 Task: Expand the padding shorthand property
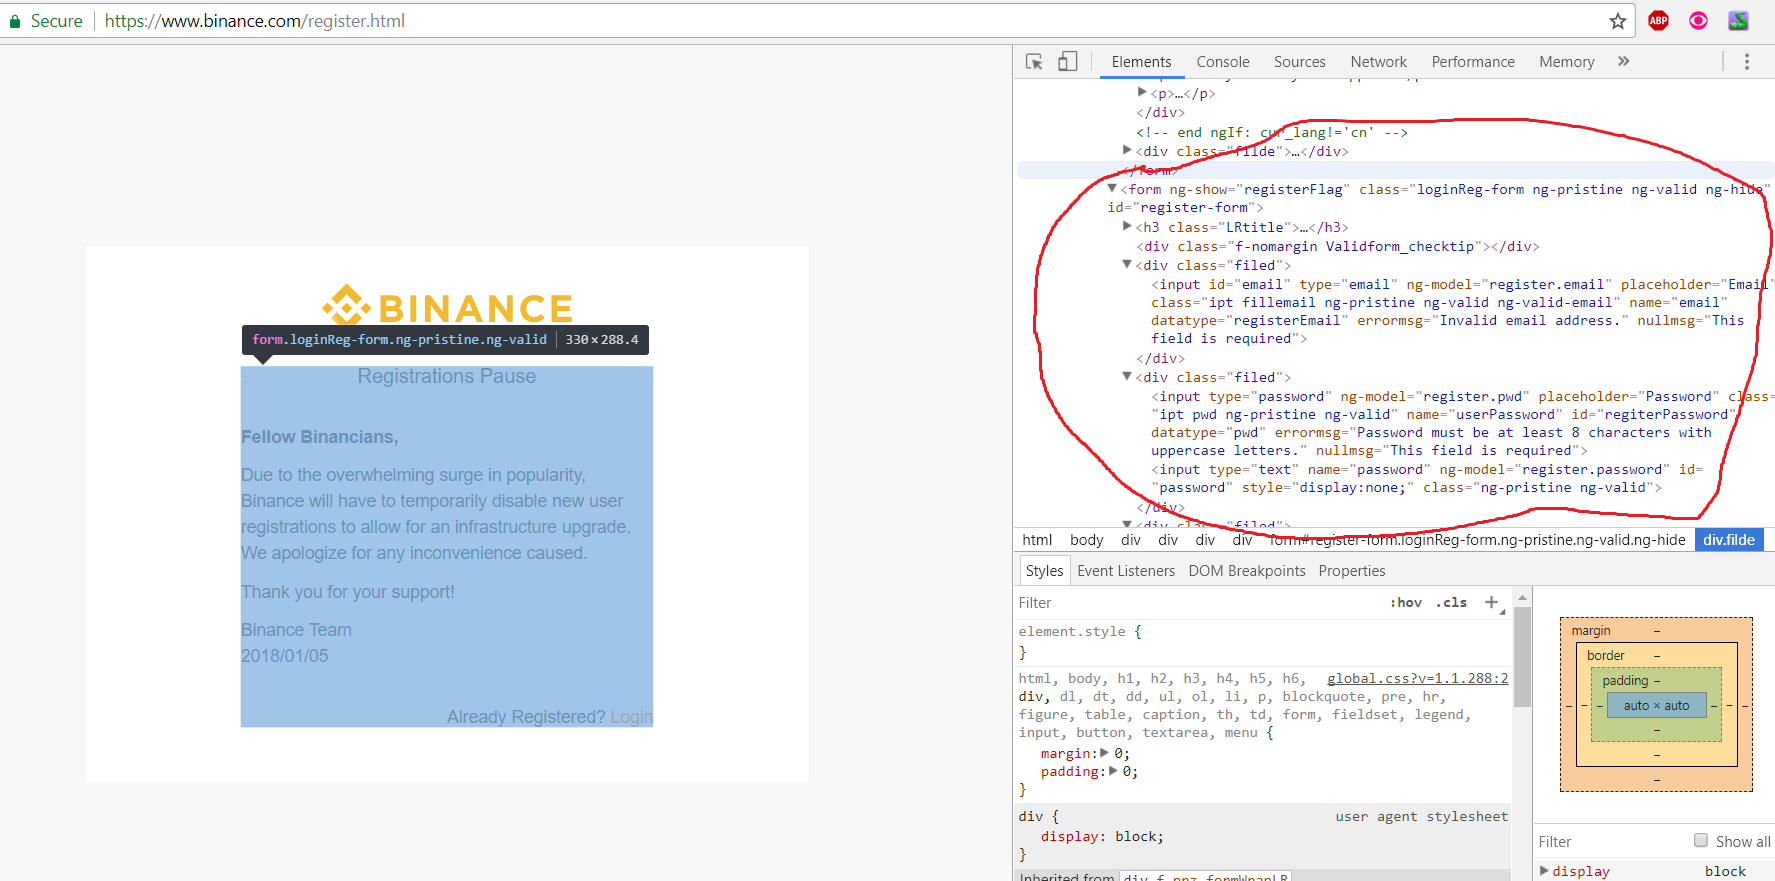[x=1113, y=771]
